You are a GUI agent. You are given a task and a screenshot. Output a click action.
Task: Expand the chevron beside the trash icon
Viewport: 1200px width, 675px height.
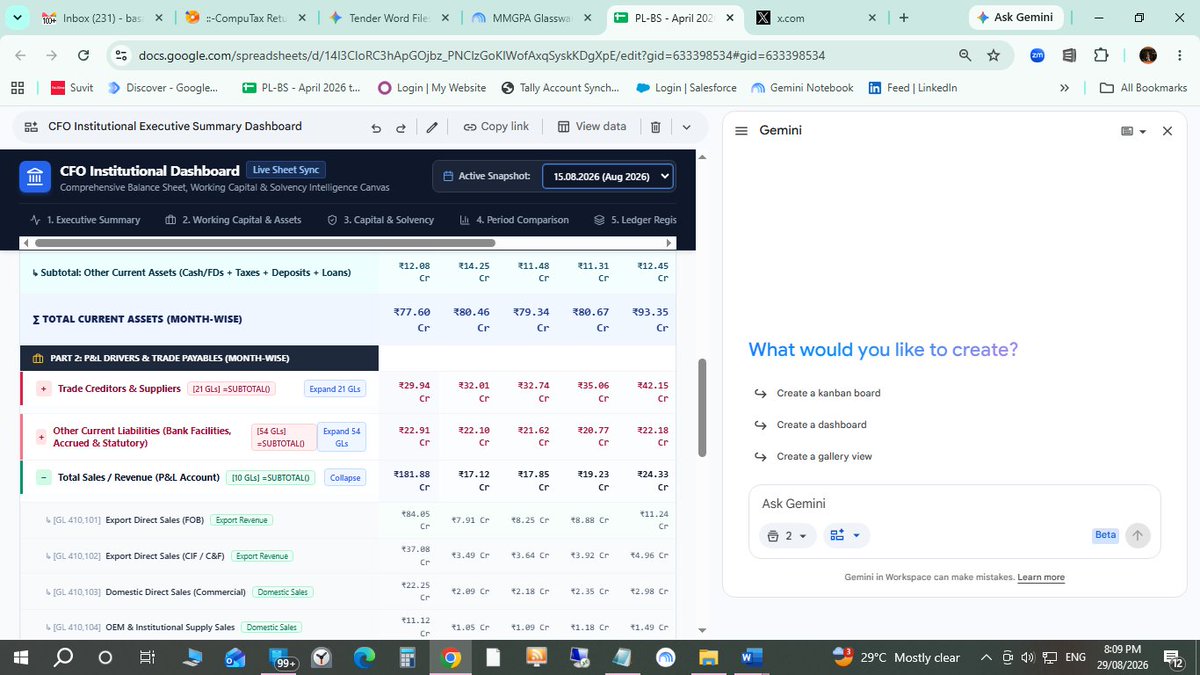pyautogui.click(x=686, y=127)
